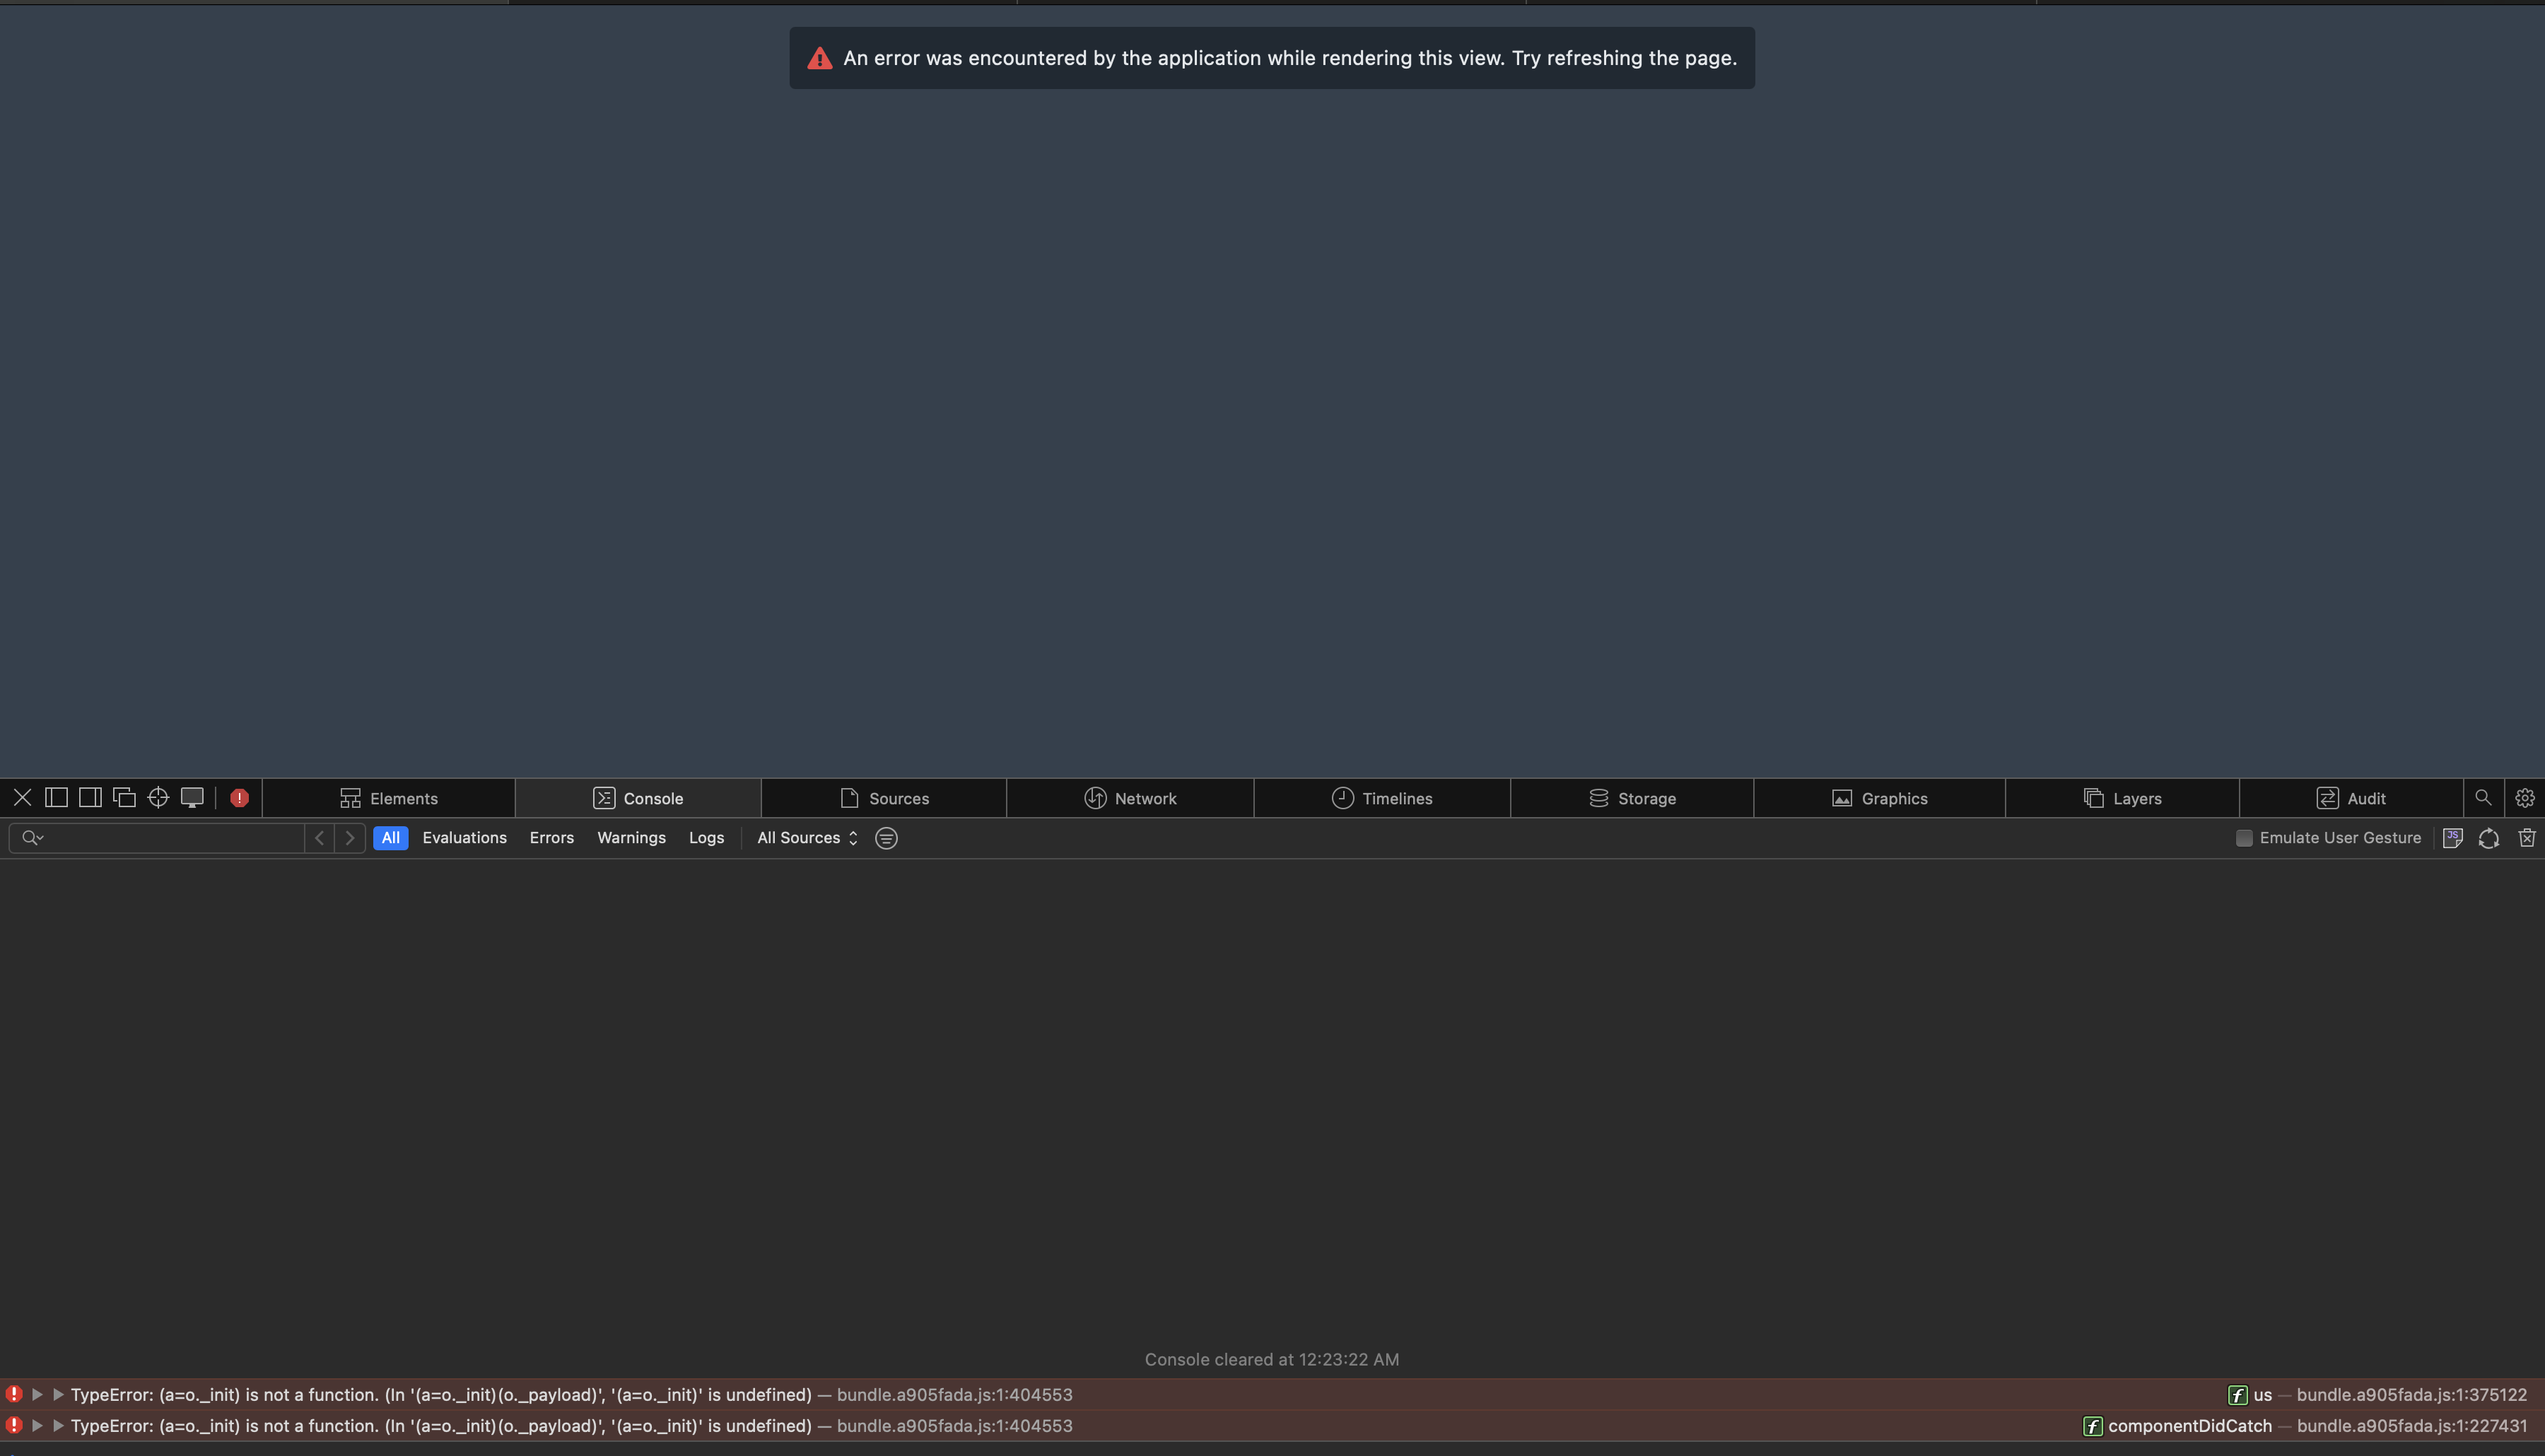
Task: Click the componentDidCatch function name
Action: tap(2189, 1426)
